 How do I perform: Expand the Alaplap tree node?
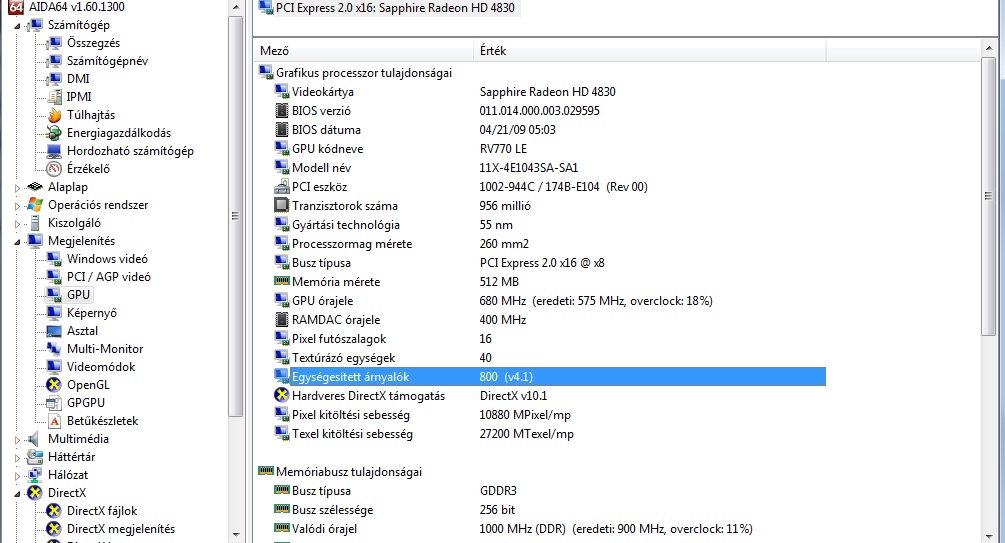17,188
